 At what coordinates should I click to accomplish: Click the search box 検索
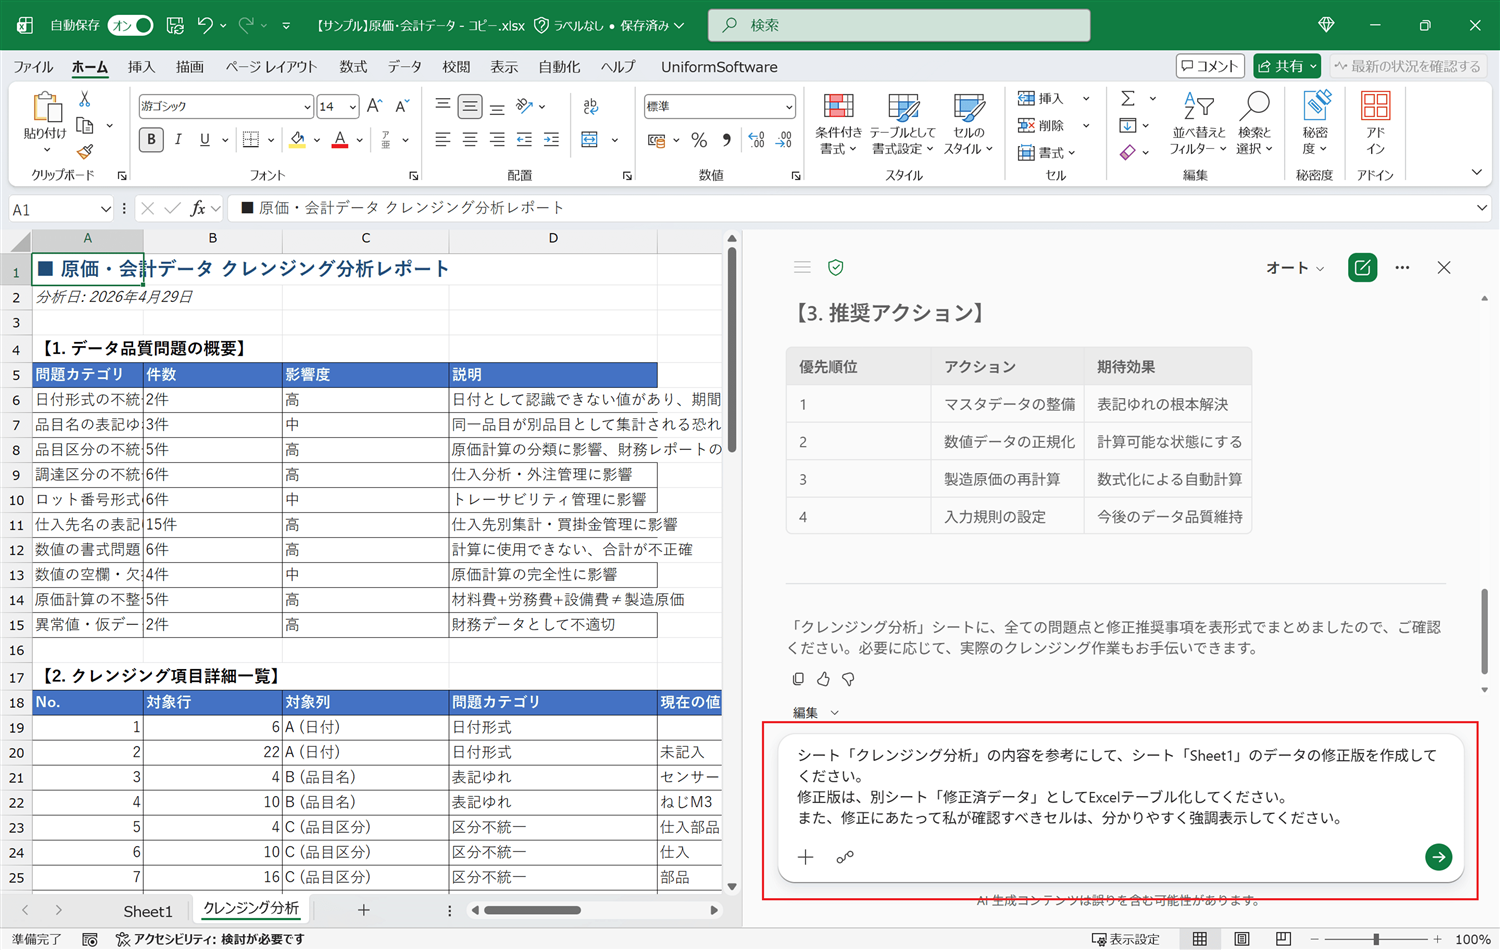tap(899, 25)
